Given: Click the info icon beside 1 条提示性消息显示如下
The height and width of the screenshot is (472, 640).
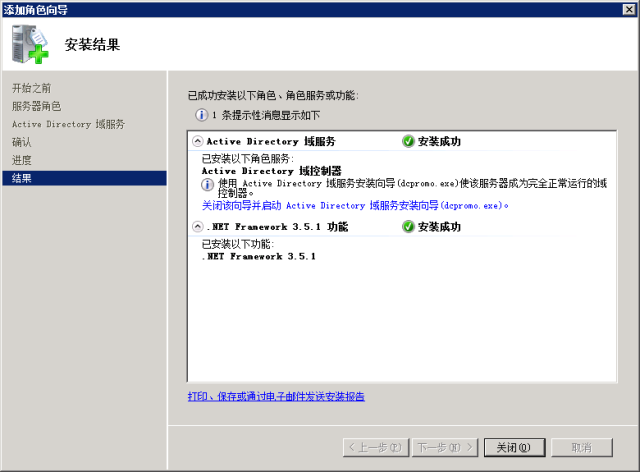Looking at the screenshot, I should point(201,115).
